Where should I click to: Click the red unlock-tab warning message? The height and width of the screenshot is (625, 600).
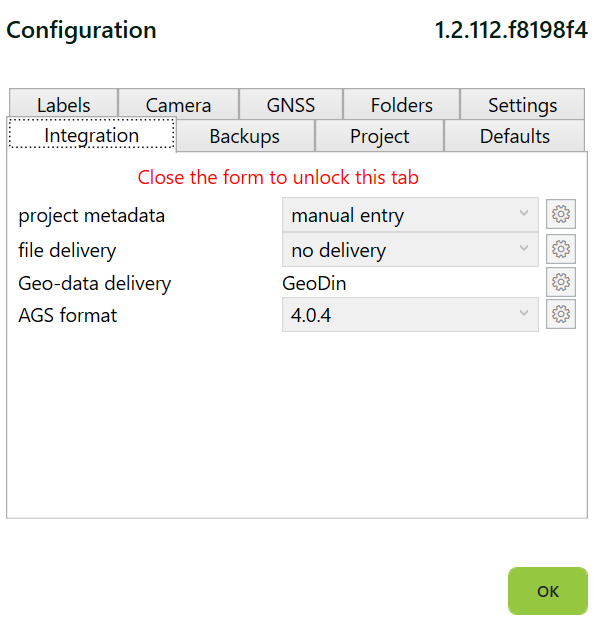pyautogui.click(x=278, y=178)
